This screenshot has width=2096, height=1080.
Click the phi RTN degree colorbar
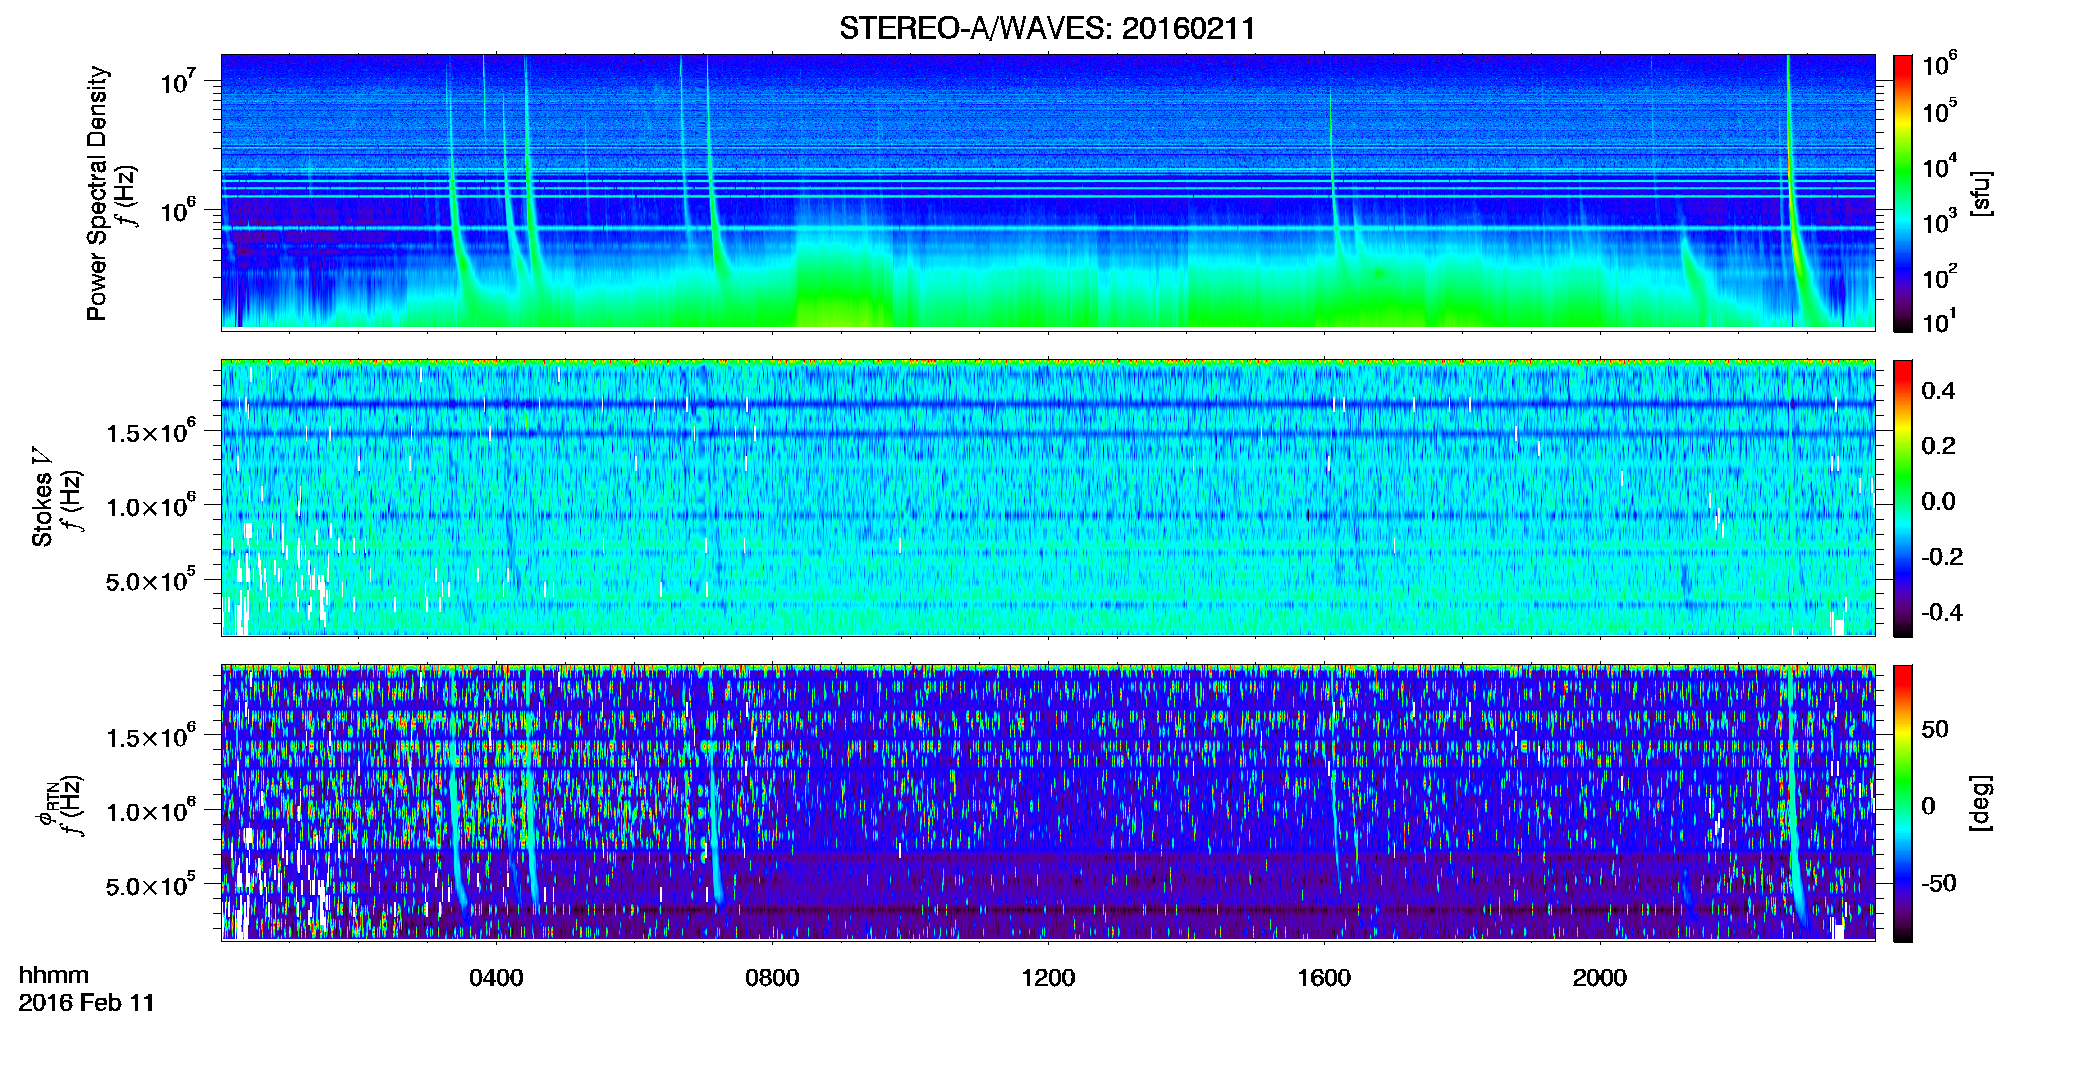coord(1903,803)
